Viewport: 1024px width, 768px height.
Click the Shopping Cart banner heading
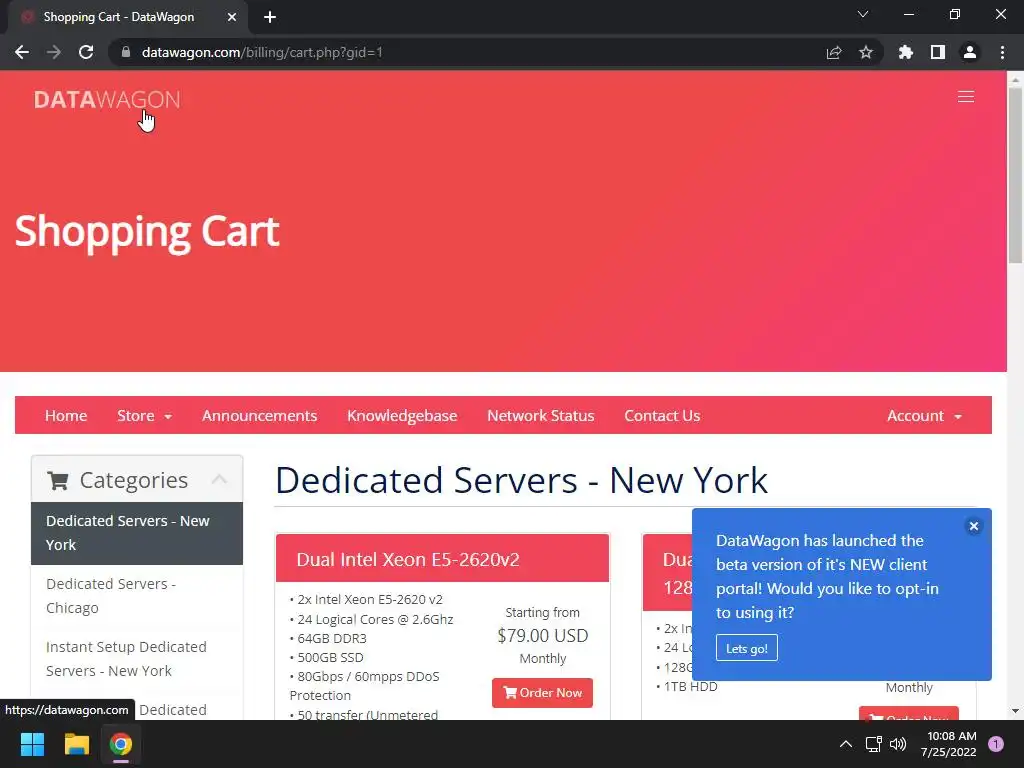pyautogui.click(x=148, y=232)
